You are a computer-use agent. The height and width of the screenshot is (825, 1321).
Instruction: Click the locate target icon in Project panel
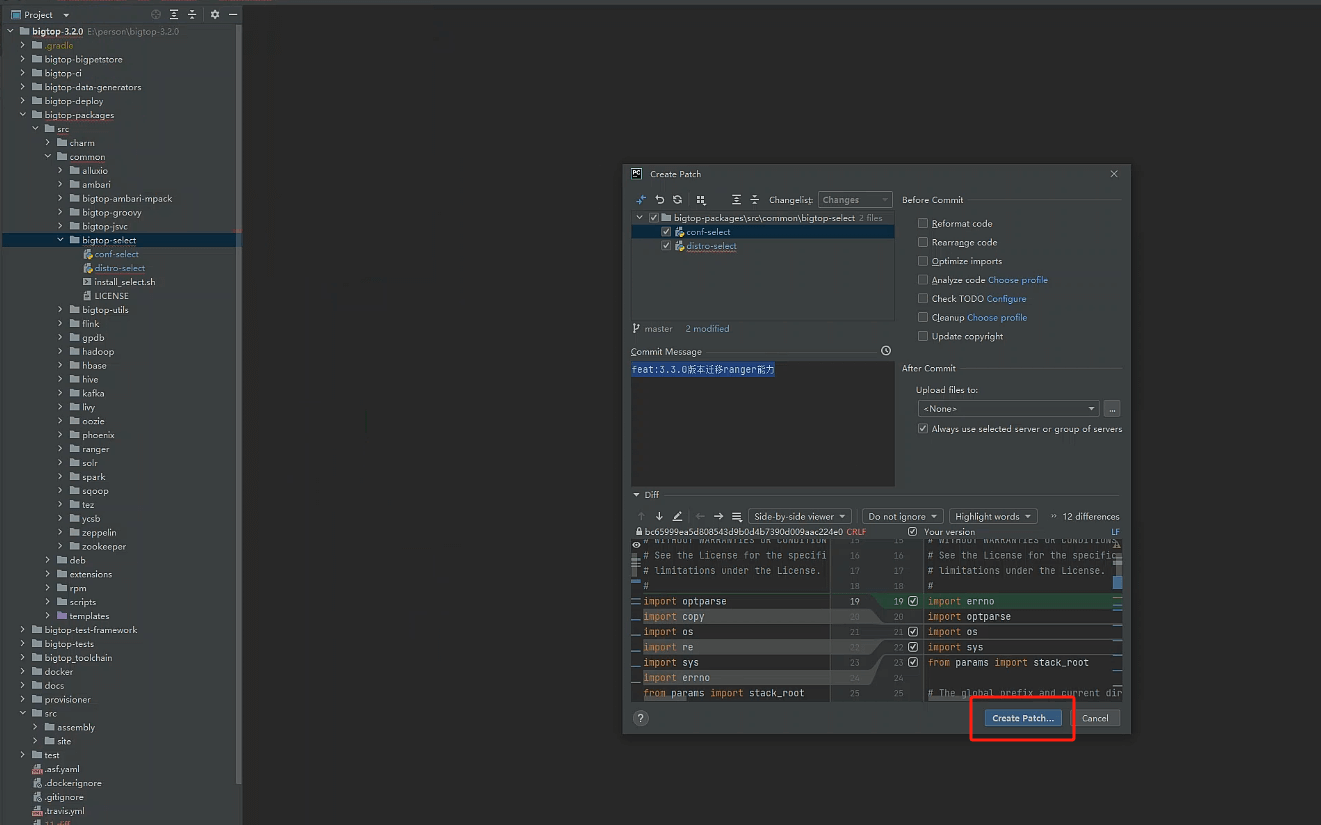pos(156,15)
